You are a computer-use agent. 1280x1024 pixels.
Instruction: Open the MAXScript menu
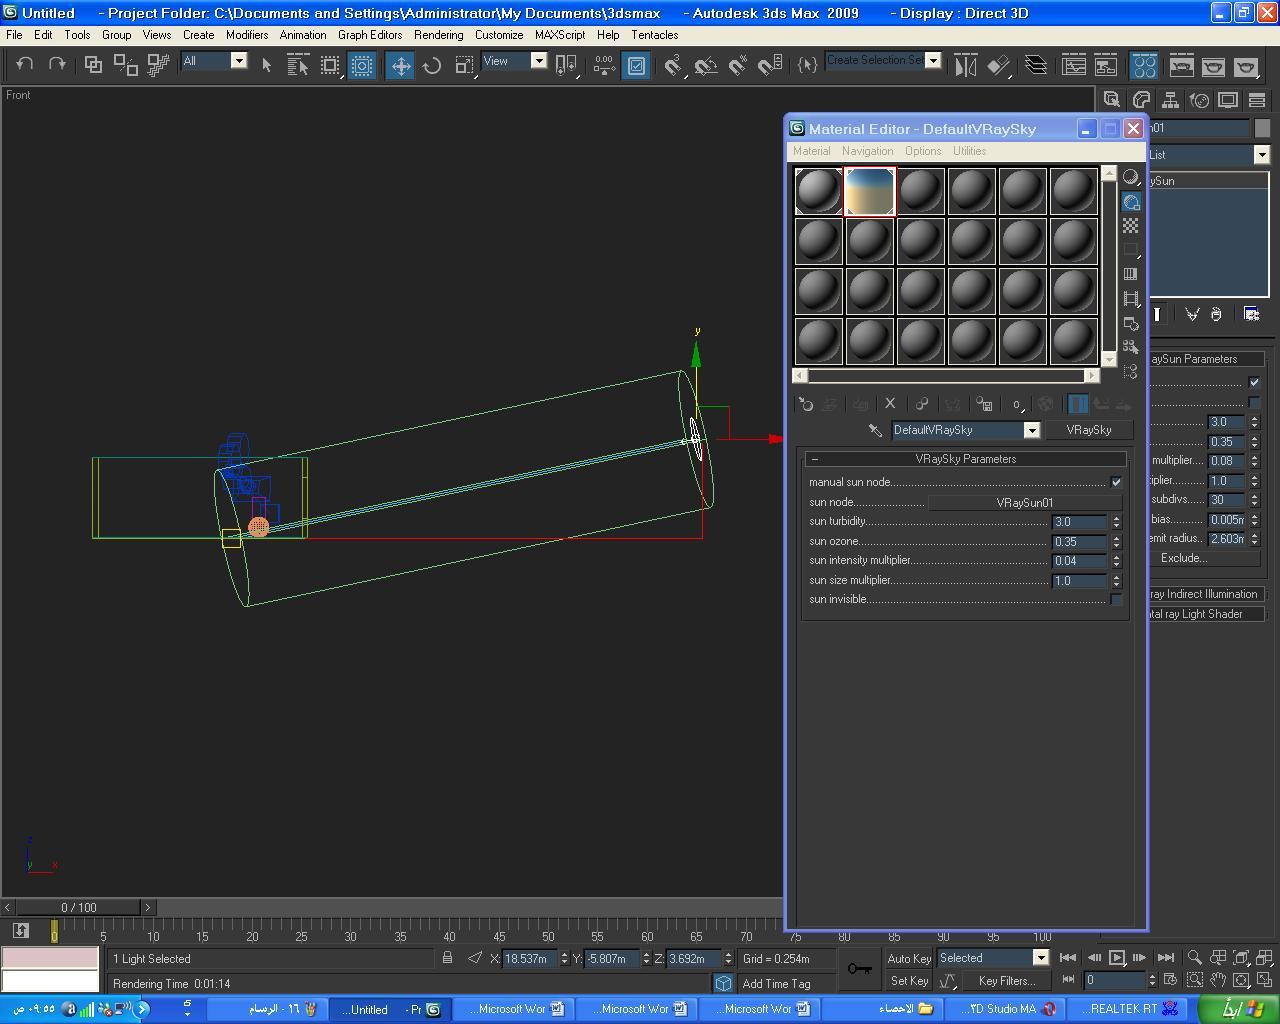click(560, 34)
